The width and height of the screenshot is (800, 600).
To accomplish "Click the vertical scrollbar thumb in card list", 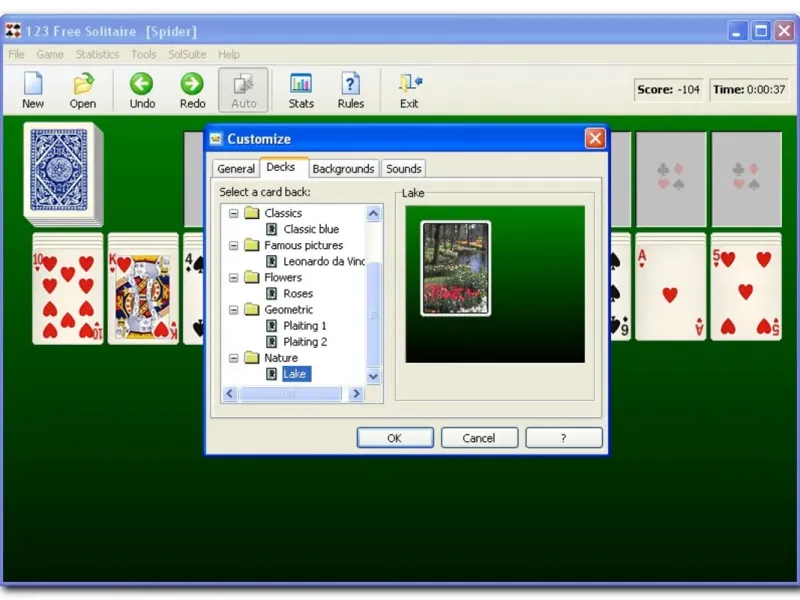I will 373,314.
